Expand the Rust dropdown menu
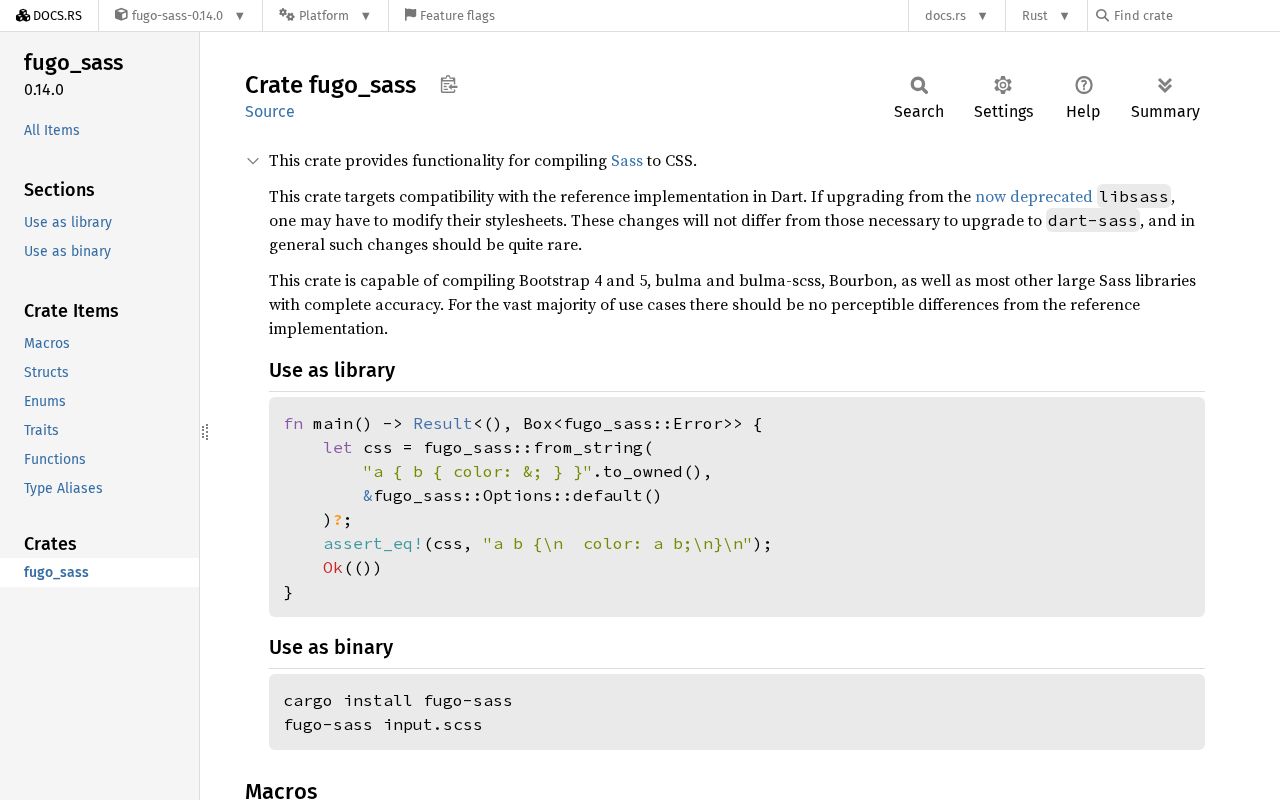Viewport: 1280px width, 800px height. coord(1046,15)
